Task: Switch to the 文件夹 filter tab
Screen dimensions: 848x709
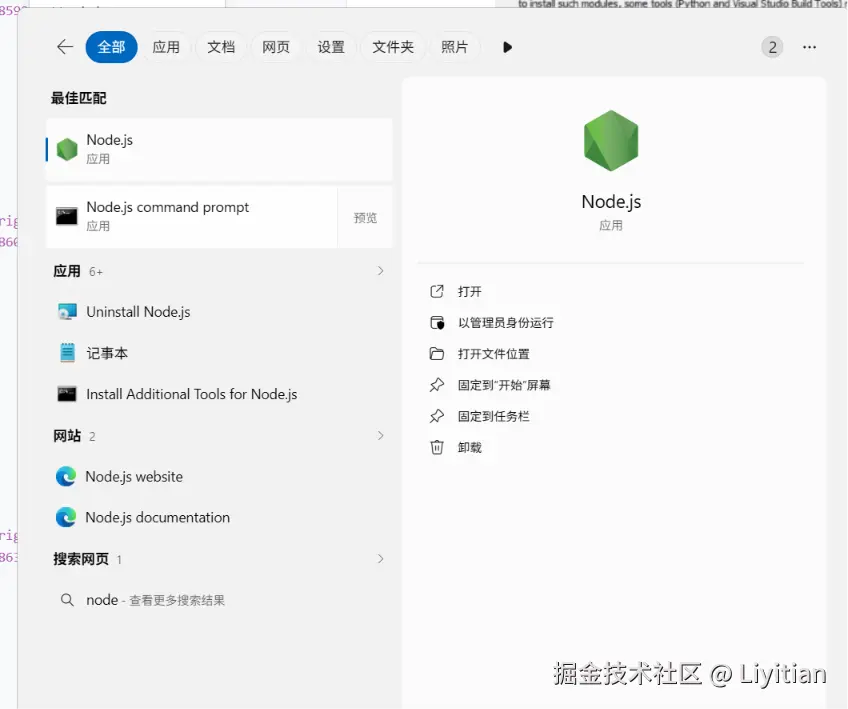Action: coord(393,47)
